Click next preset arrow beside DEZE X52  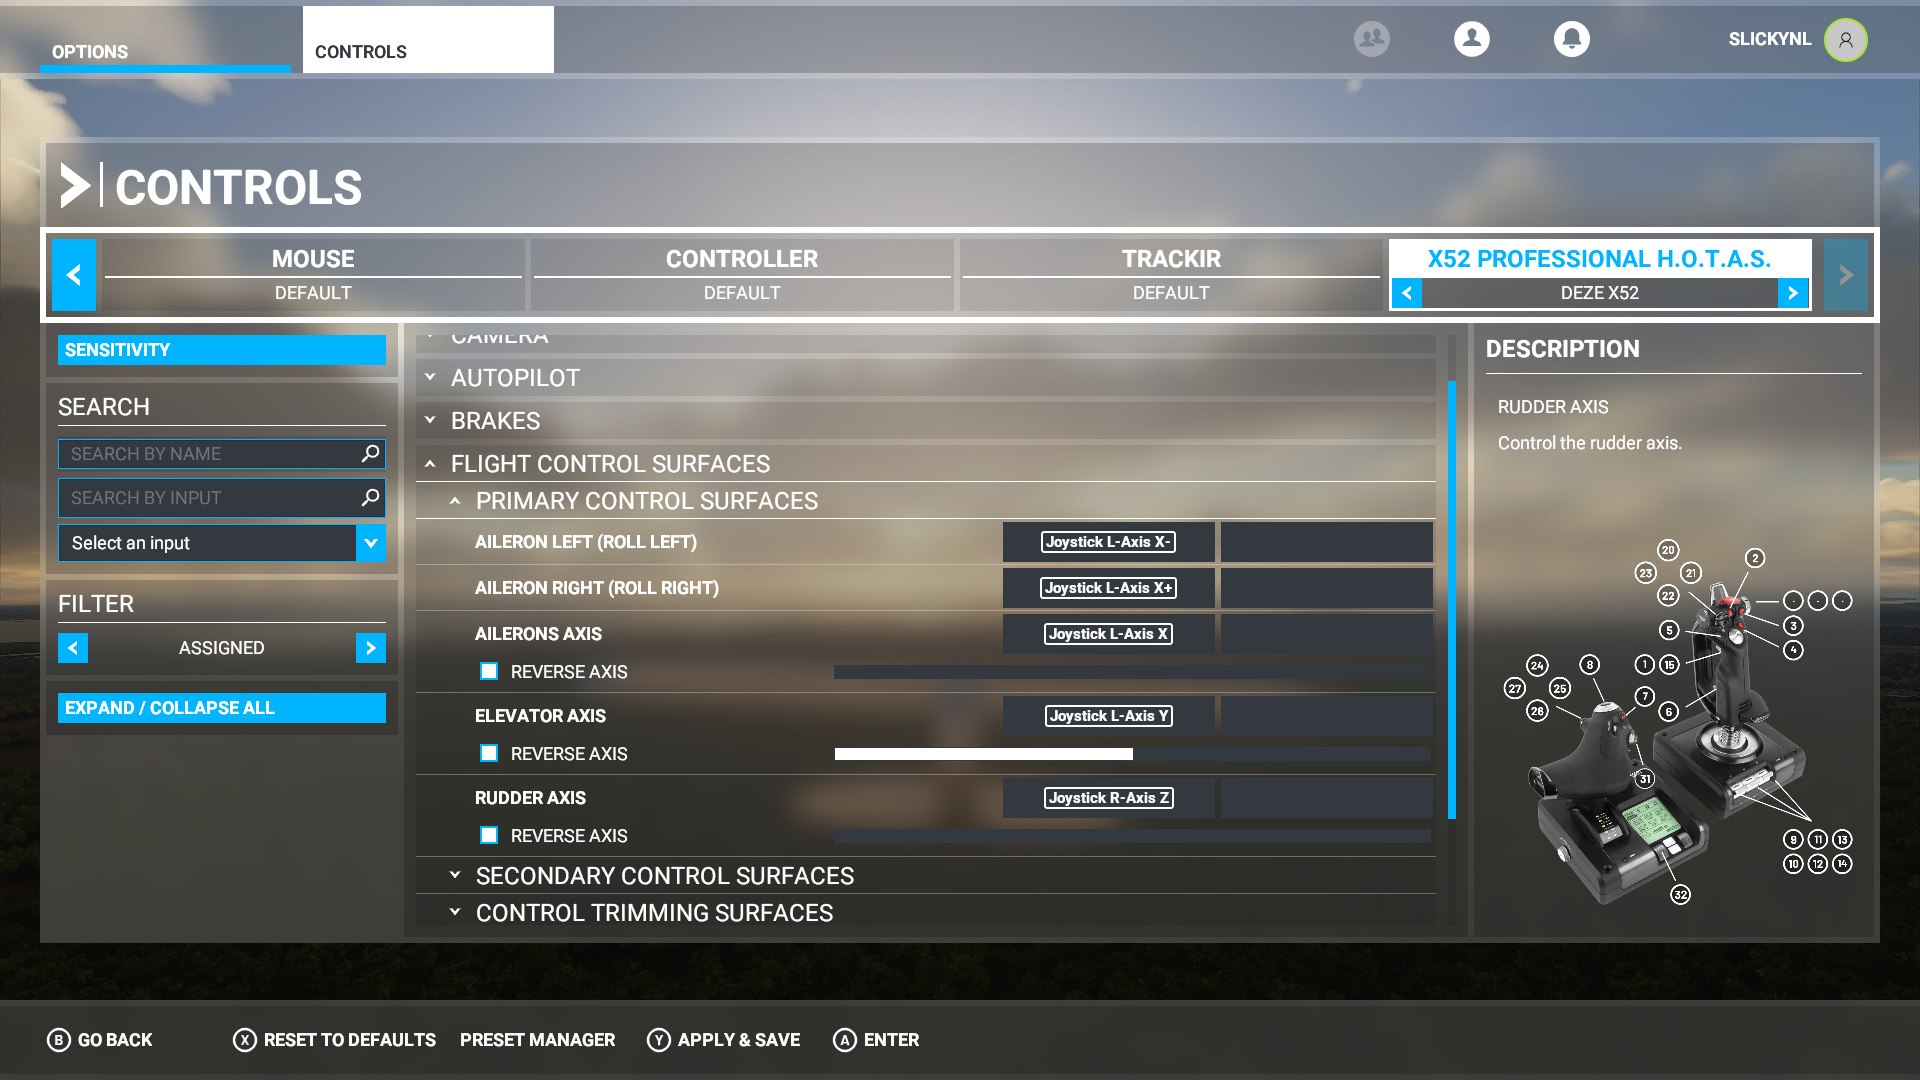tap(1793, 293)
